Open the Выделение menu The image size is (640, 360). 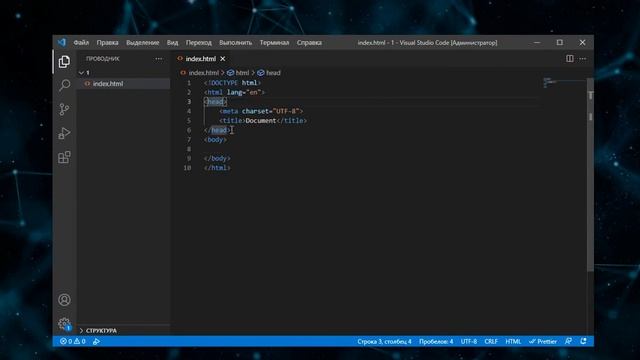[x=142, y=42]
